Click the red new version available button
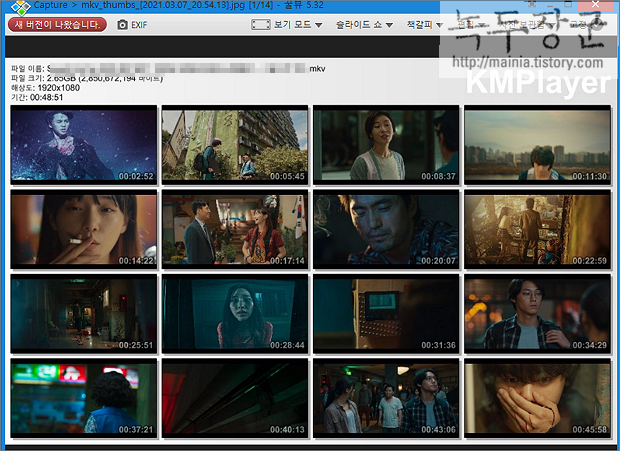Viewport: 620px width, 451px height. (x=57, y=25)
